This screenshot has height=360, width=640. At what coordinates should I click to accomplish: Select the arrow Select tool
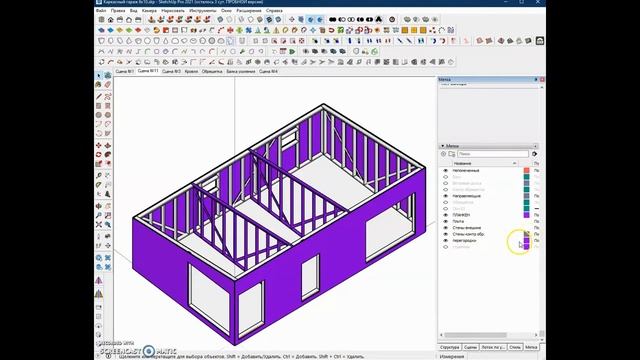coord(99,76)
